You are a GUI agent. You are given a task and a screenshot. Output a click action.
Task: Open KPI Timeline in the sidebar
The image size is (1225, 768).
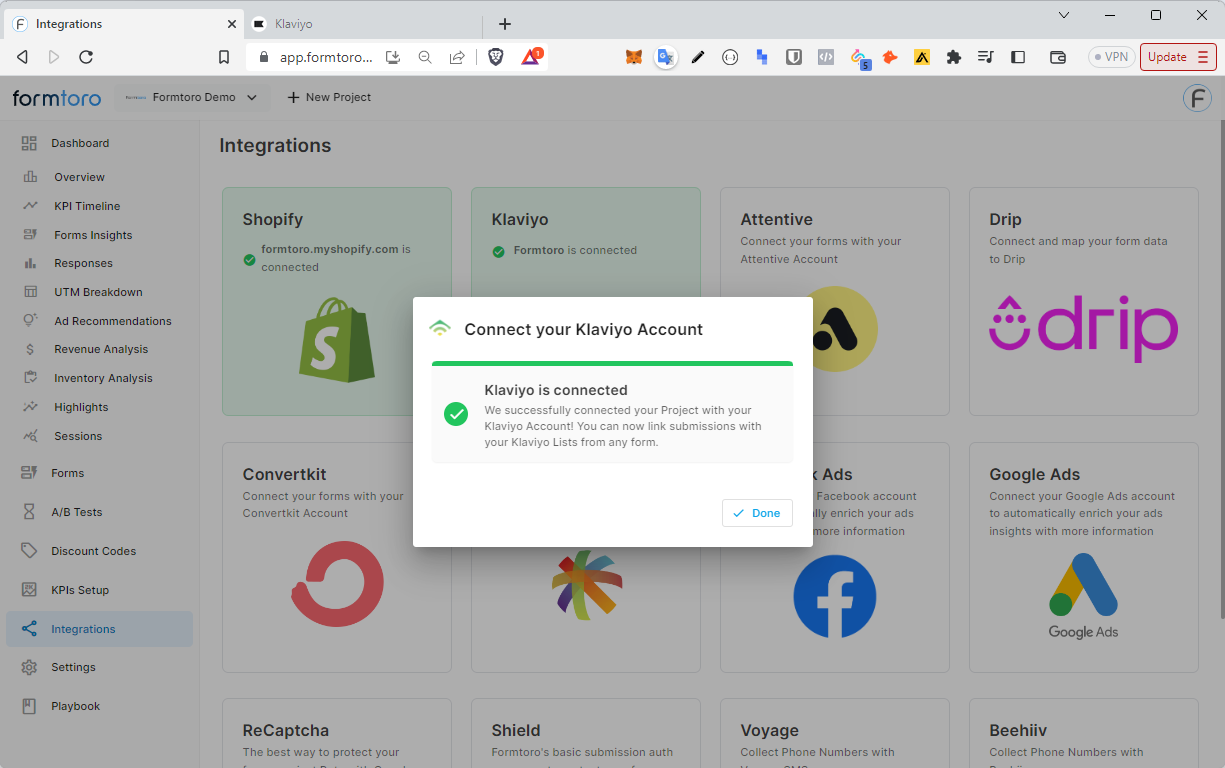(87, 206)
